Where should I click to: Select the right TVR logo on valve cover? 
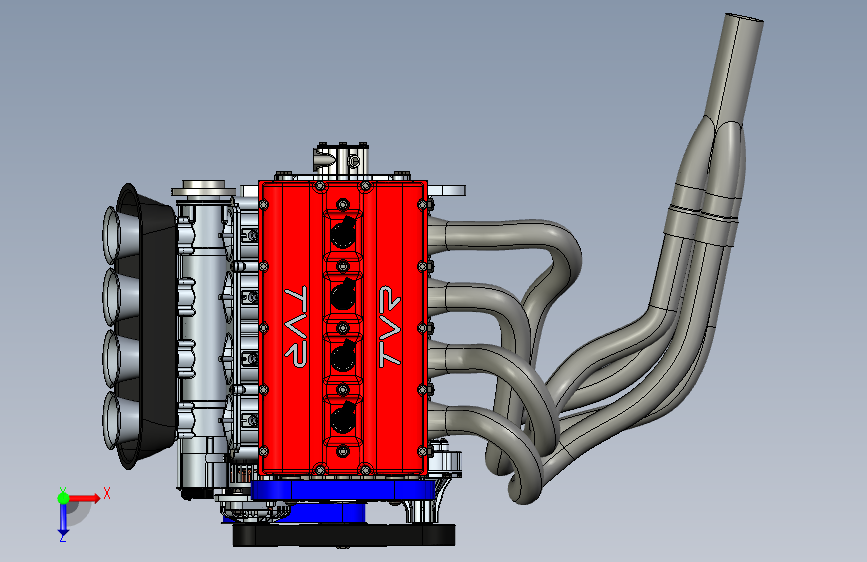(x=390, y=326)
